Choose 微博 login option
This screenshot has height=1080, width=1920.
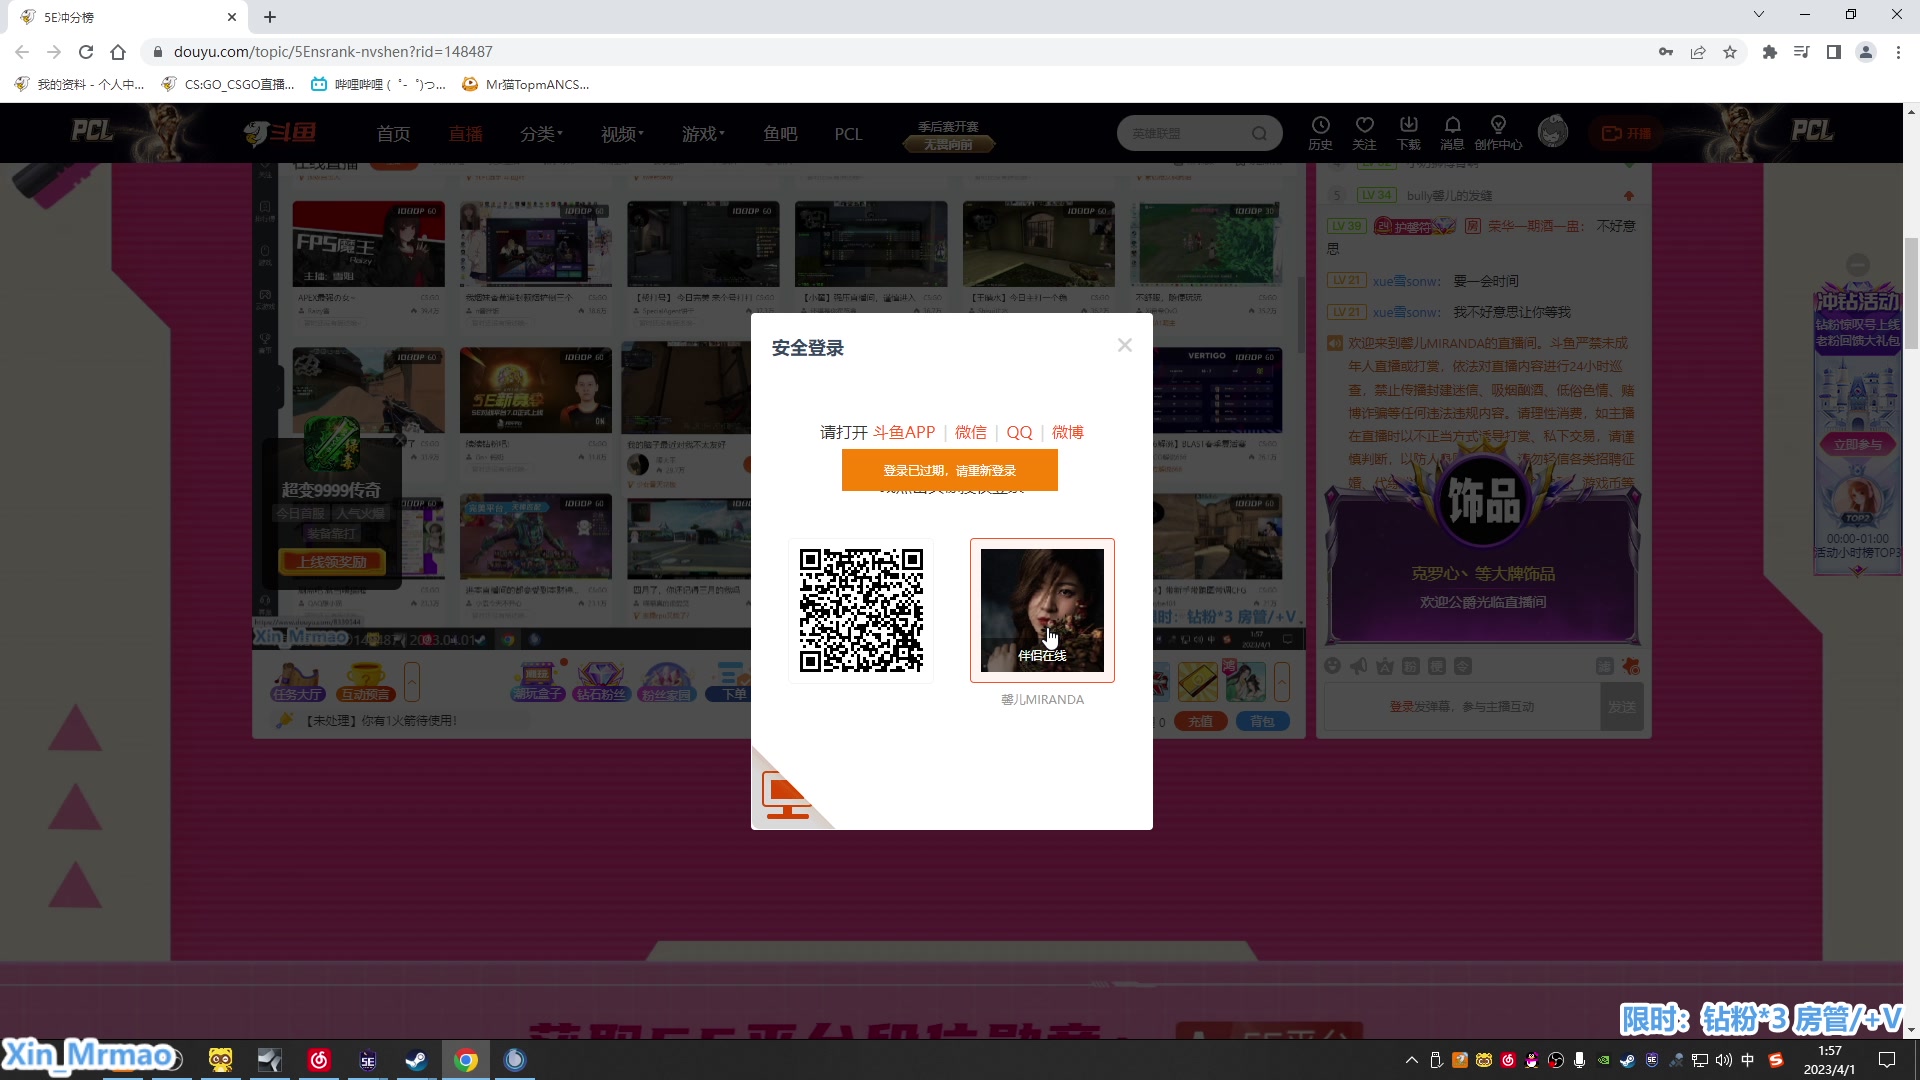[1067, 432]
